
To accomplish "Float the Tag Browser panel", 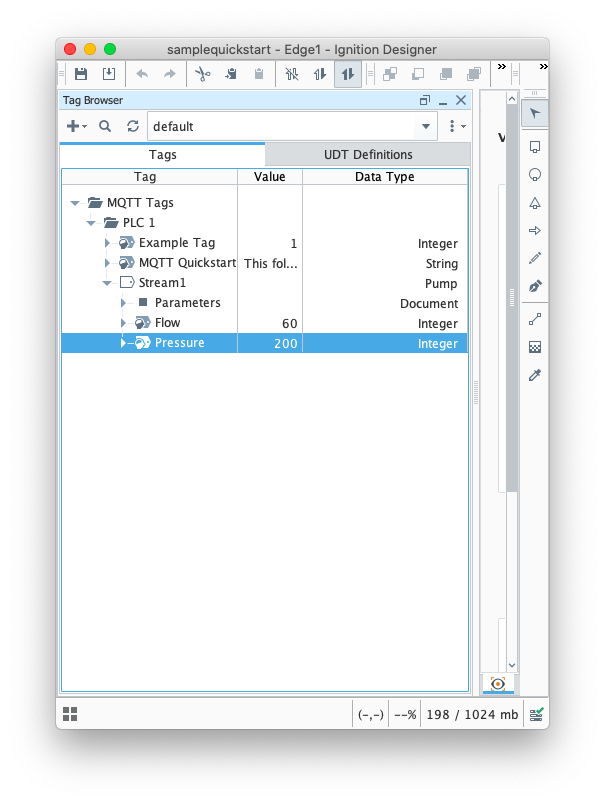I will (425, 100).
